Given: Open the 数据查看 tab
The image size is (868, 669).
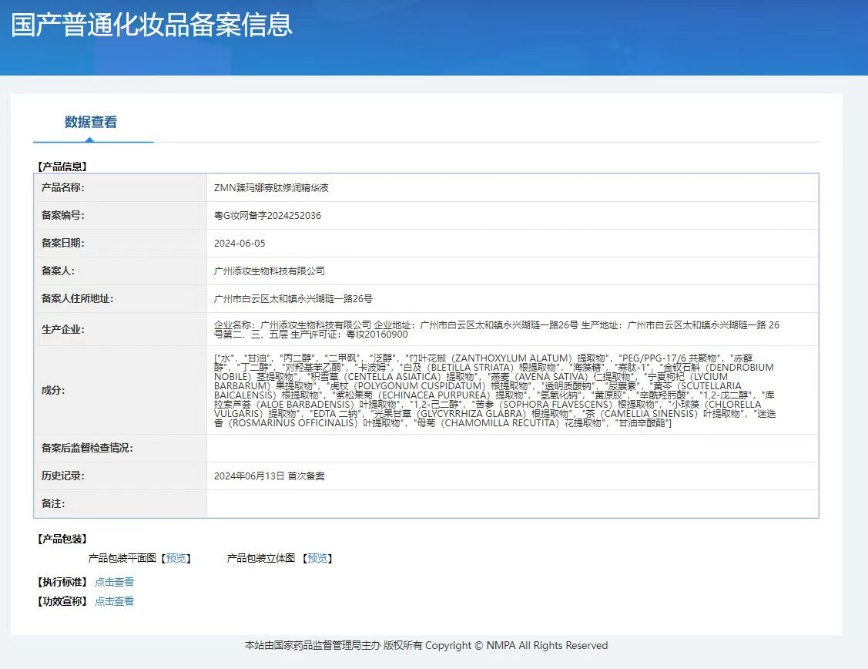Looking at the screenshot, I should (x=91, y=122).
